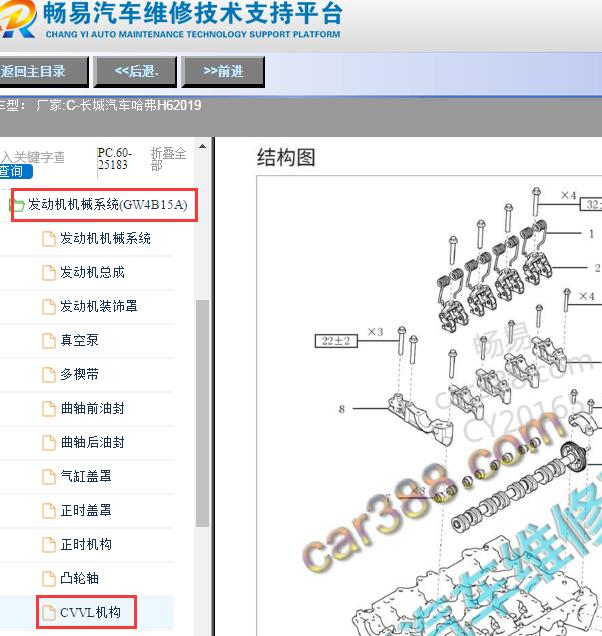The width and height of the screenshot is (602, 636).
Task: Open the 多楔带 entry
Action: click(80, 374)
